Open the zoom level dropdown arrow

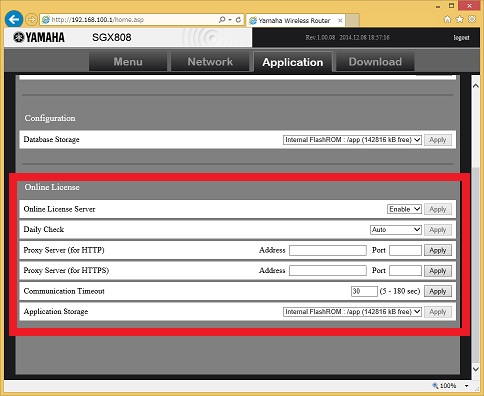467,386
